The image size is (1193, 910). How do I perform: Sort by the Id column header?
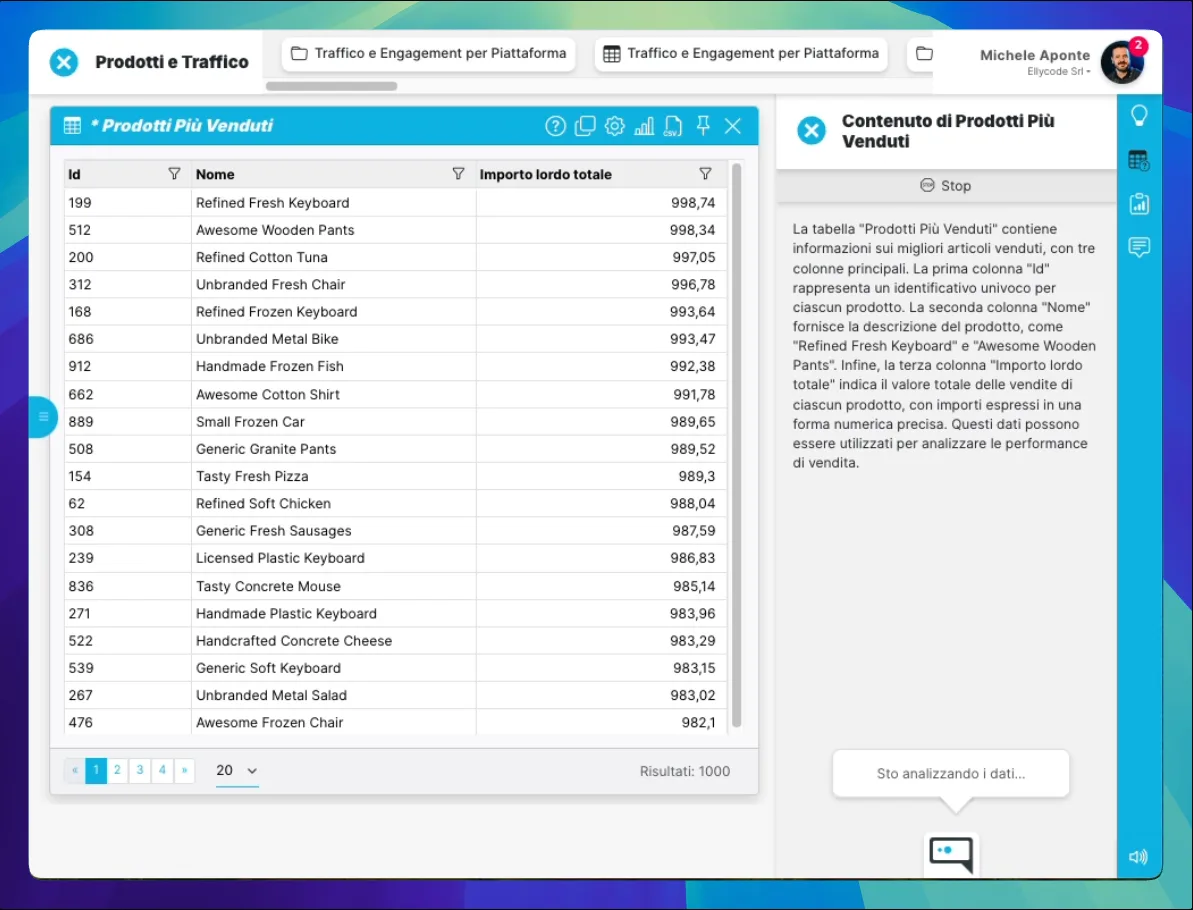pos(74,174)
